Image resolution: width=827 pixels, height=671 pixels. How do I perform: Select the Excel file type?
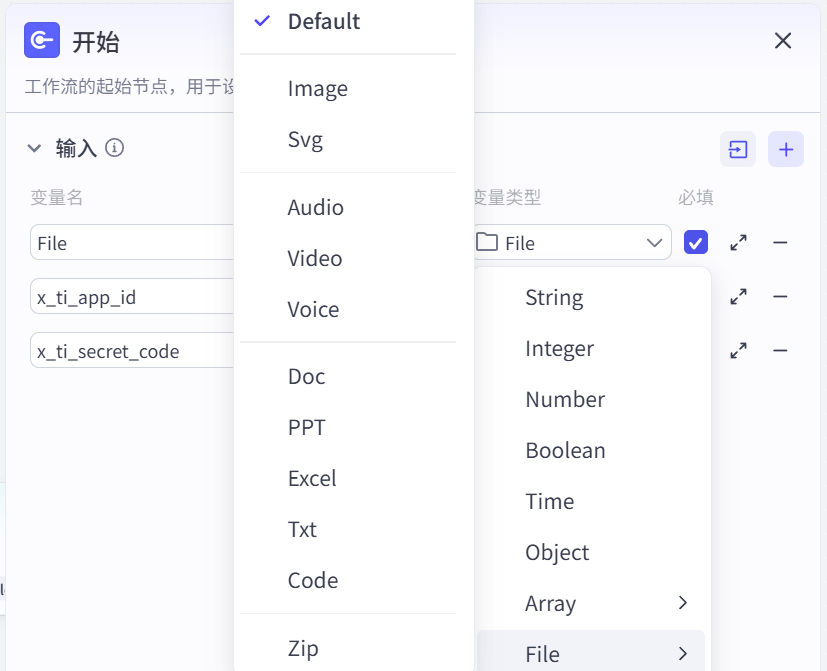pos(312,478)
